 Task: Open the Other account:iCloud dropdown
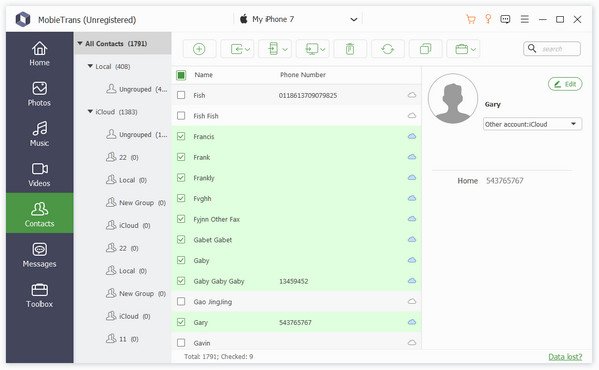pyautogui.click(x=533, y=124)
